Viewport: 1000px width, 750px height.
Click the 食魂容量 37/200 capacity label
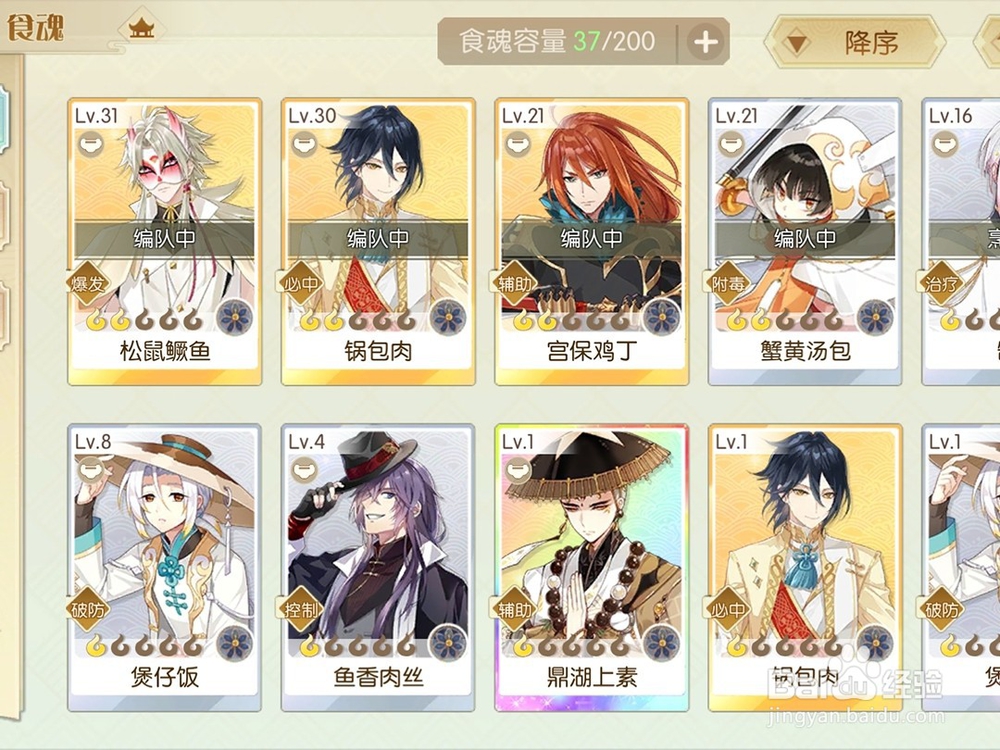click(557, 41)
